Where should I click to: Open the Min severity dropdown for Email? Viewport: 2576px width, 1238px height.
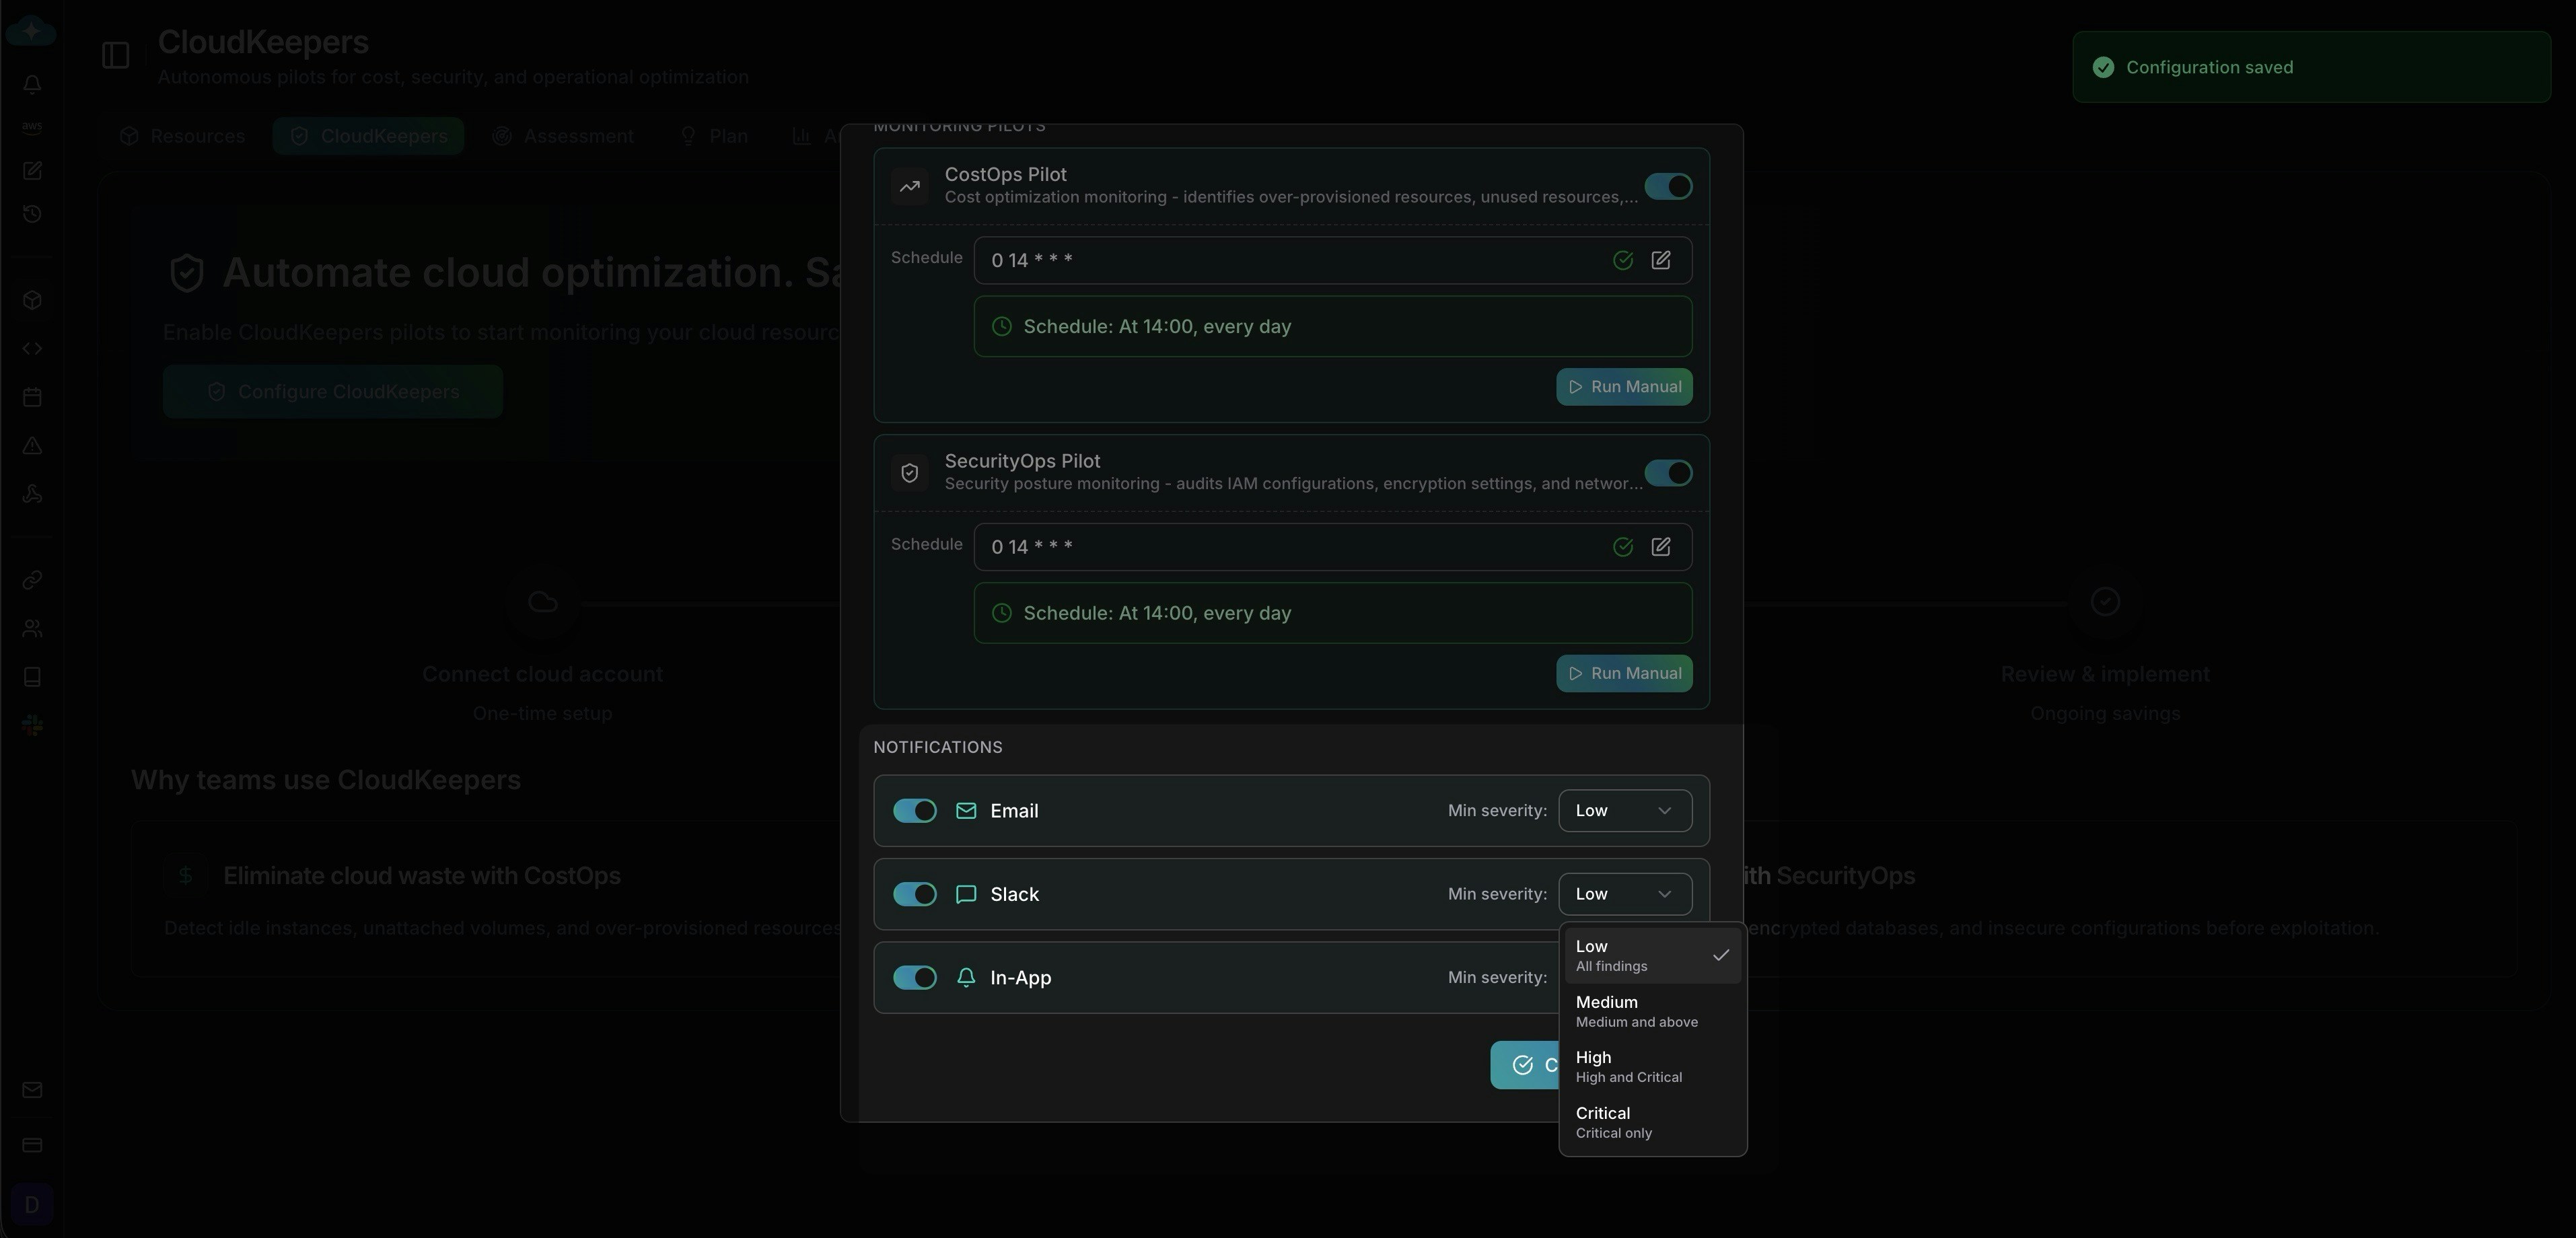[1624, 811]
